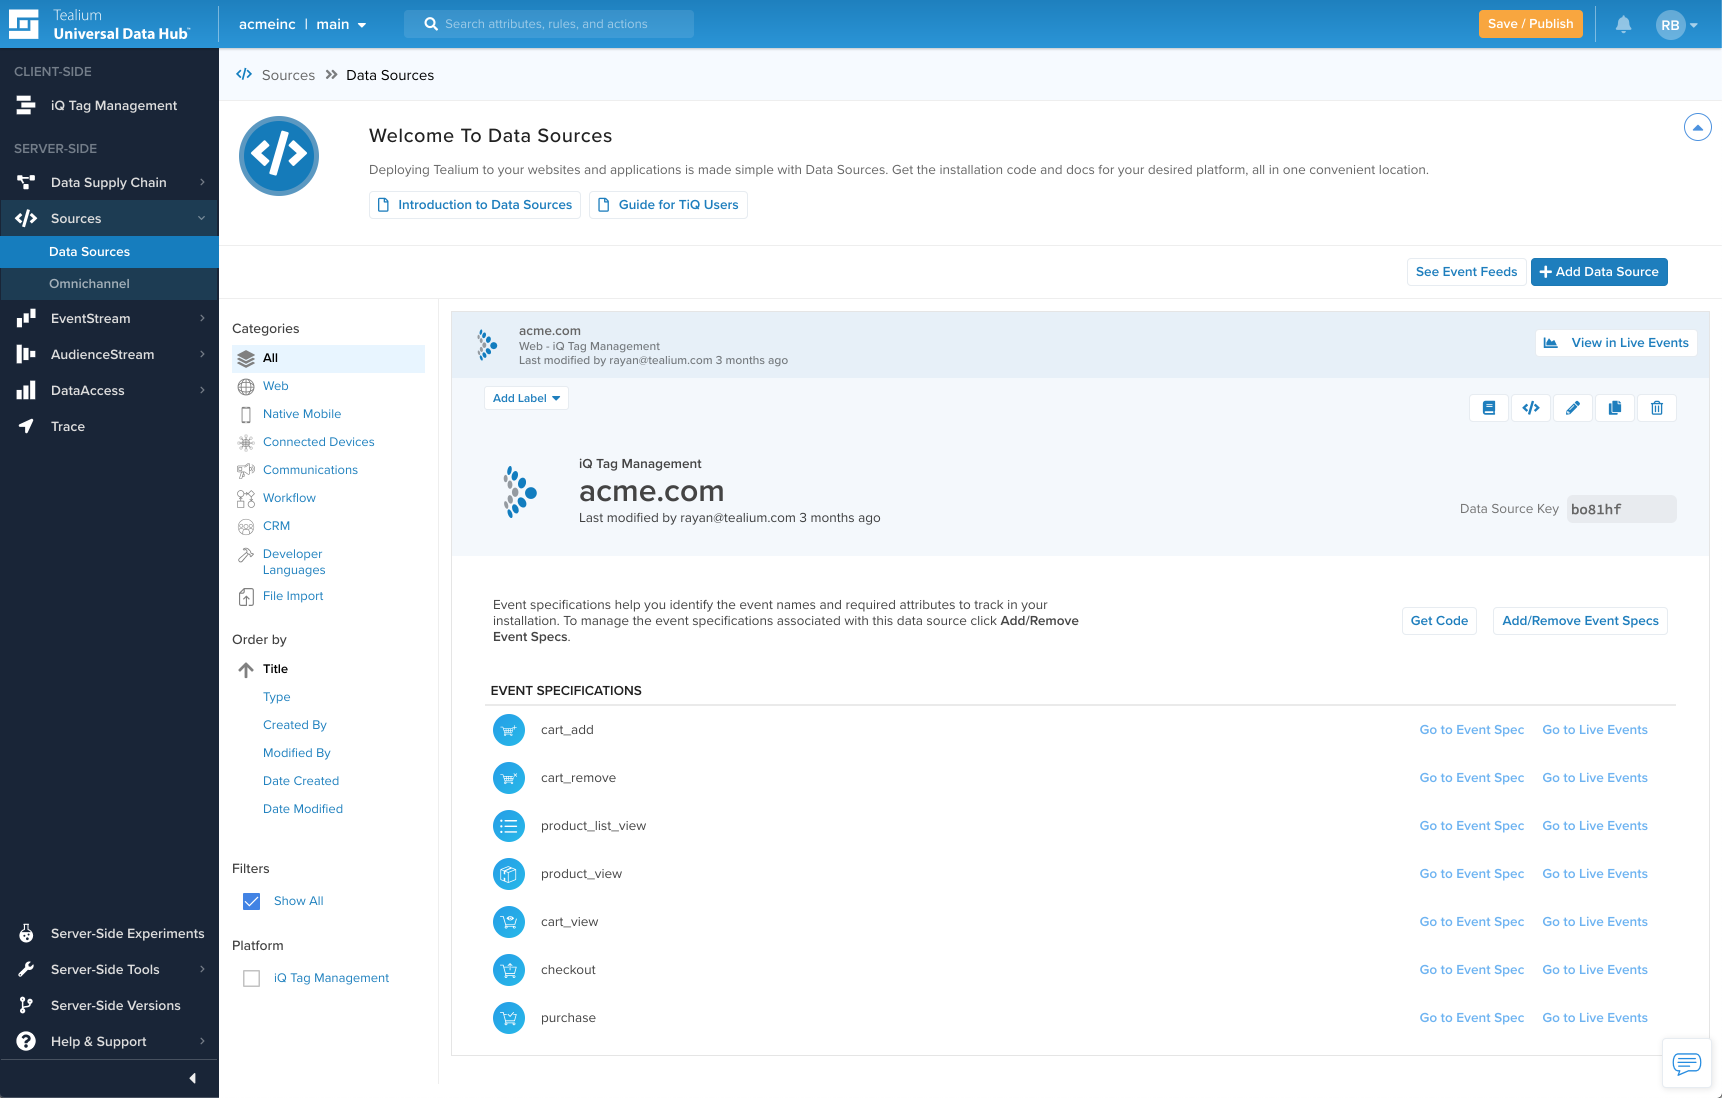Filter by Developer Languages category

pos(293,562)
